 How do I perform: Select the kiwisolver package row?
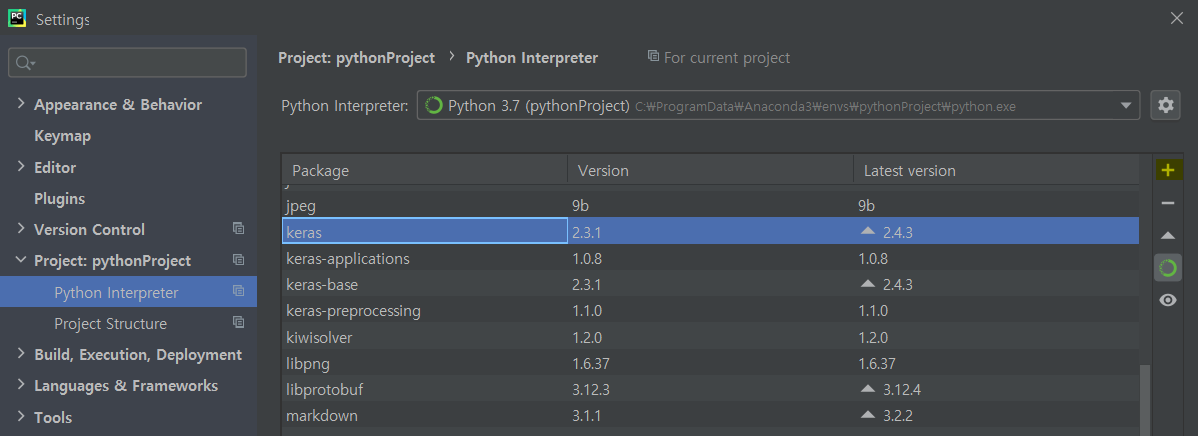pyautogui.click(x=711, y=337)
